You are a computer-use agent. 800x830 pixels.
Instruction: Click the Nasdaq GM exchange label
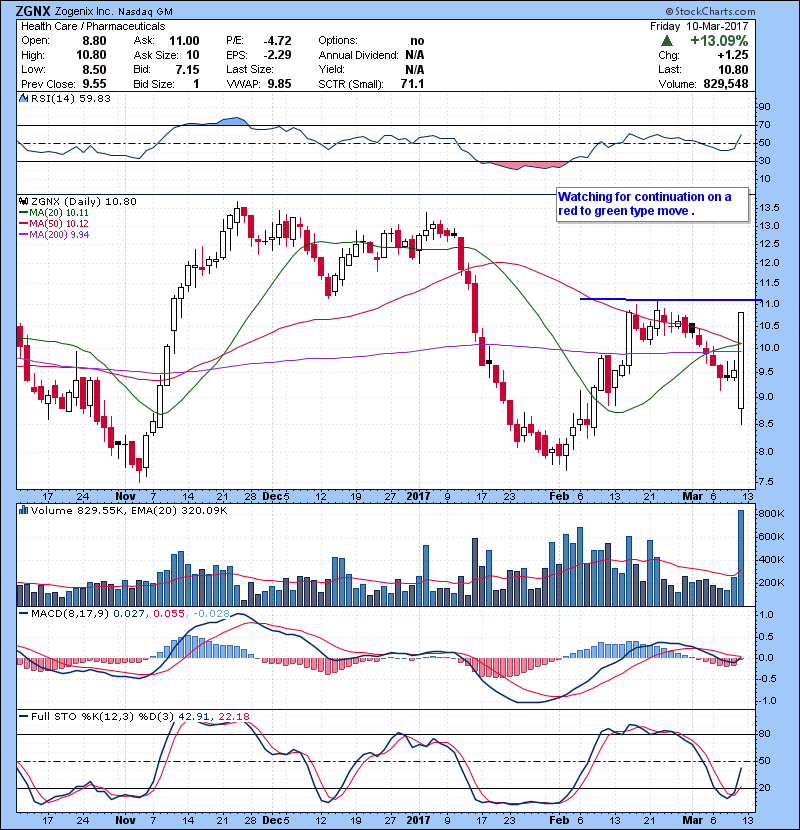click(x=146, y=12)
